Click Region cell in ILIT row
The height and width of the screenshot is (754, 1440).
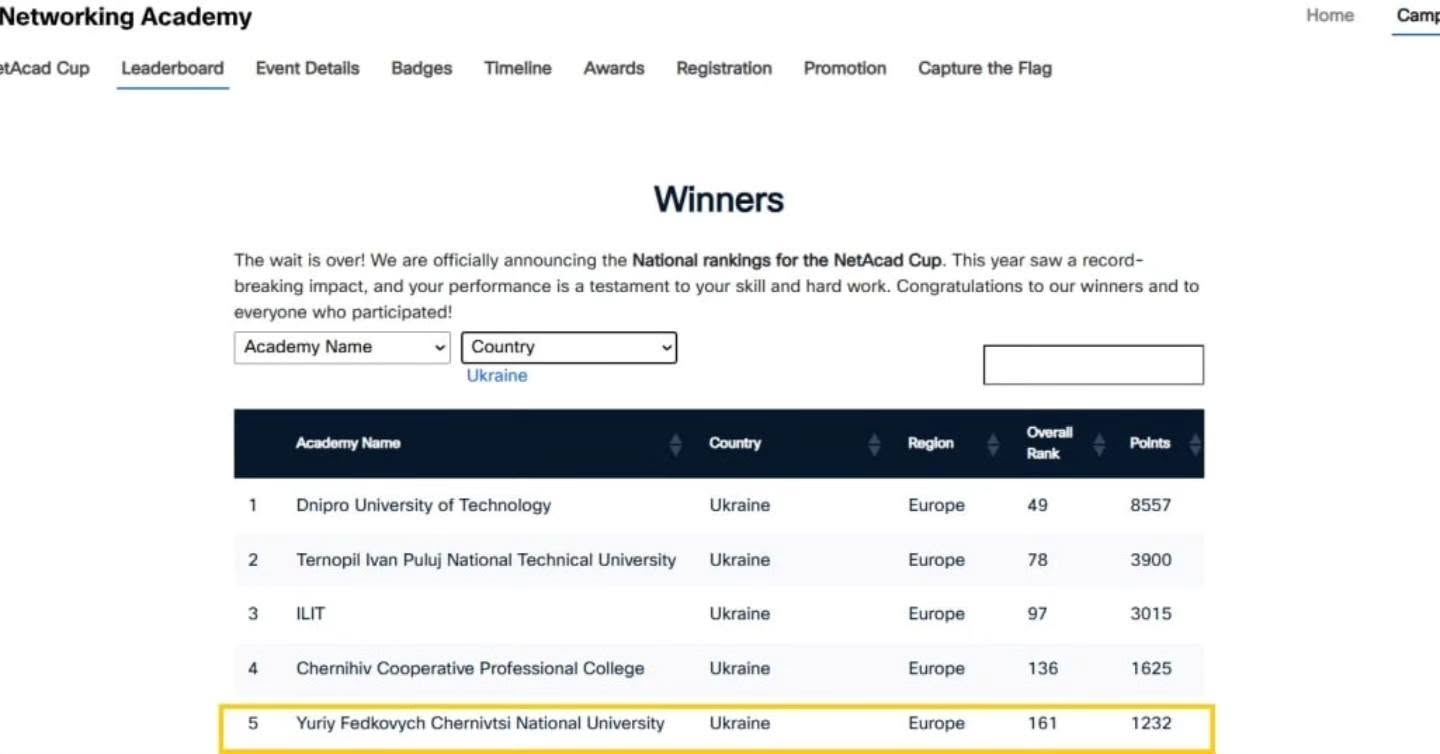click(x=936, y=614)
